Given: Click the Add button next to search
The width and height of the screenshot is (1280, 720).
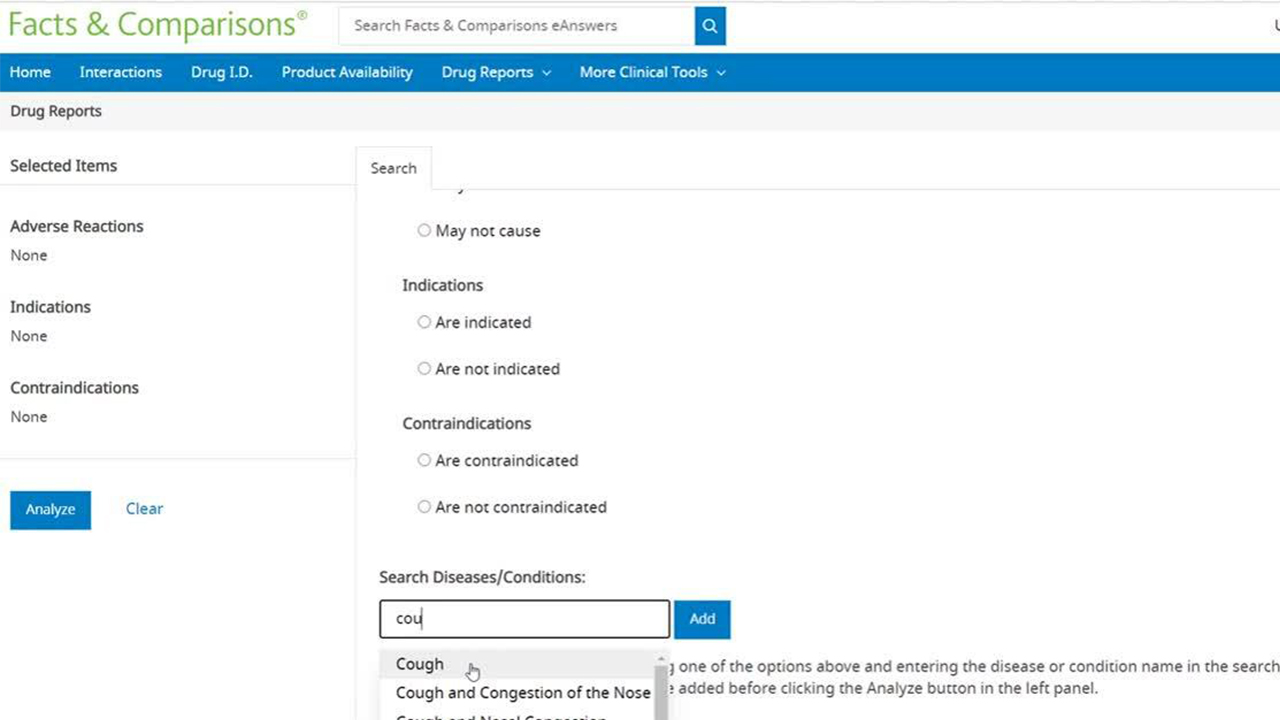Looking at the screenshot, I should [x=702, y=619].
